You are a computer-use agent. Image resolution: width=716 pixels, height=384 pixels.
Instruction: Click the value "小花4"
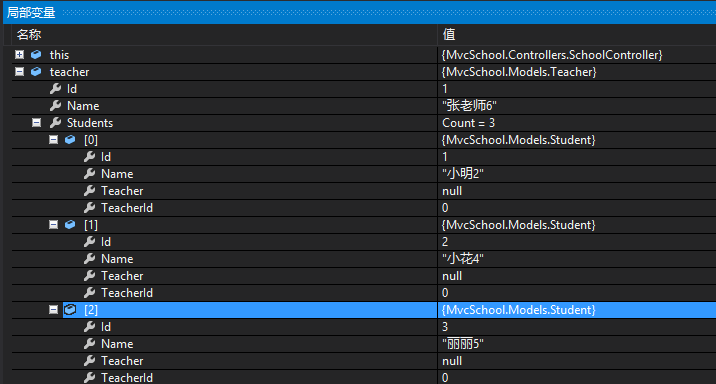pos(463,259)
